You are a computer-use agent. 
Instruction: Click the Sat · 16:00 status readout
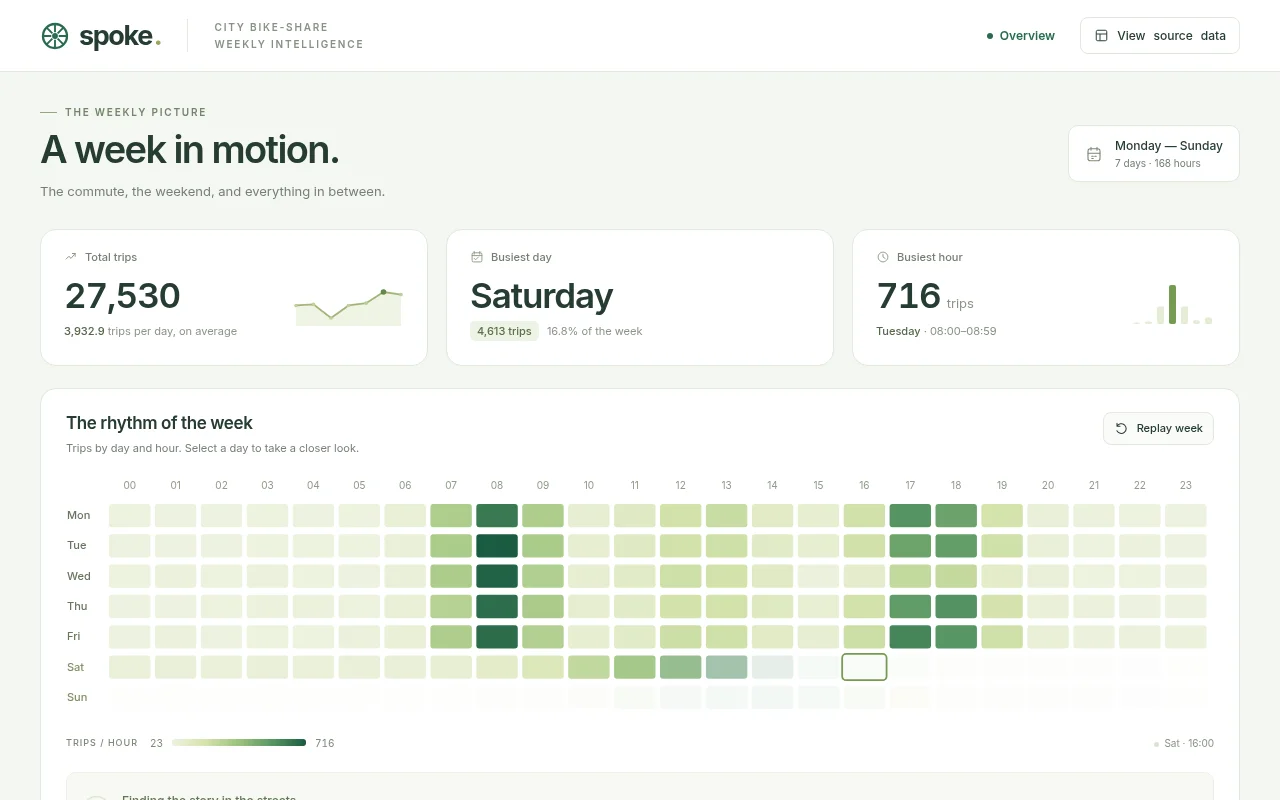[x=1184, y=743]
